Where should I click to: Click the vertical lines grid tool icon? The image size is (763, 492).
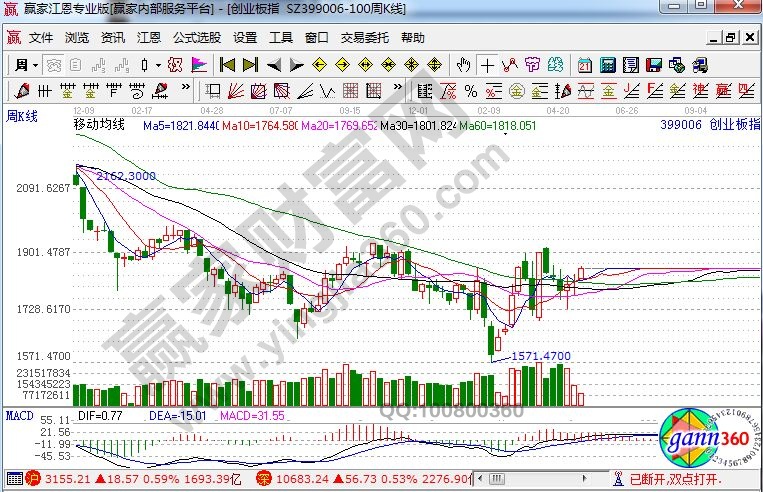[x=44, y=91]
